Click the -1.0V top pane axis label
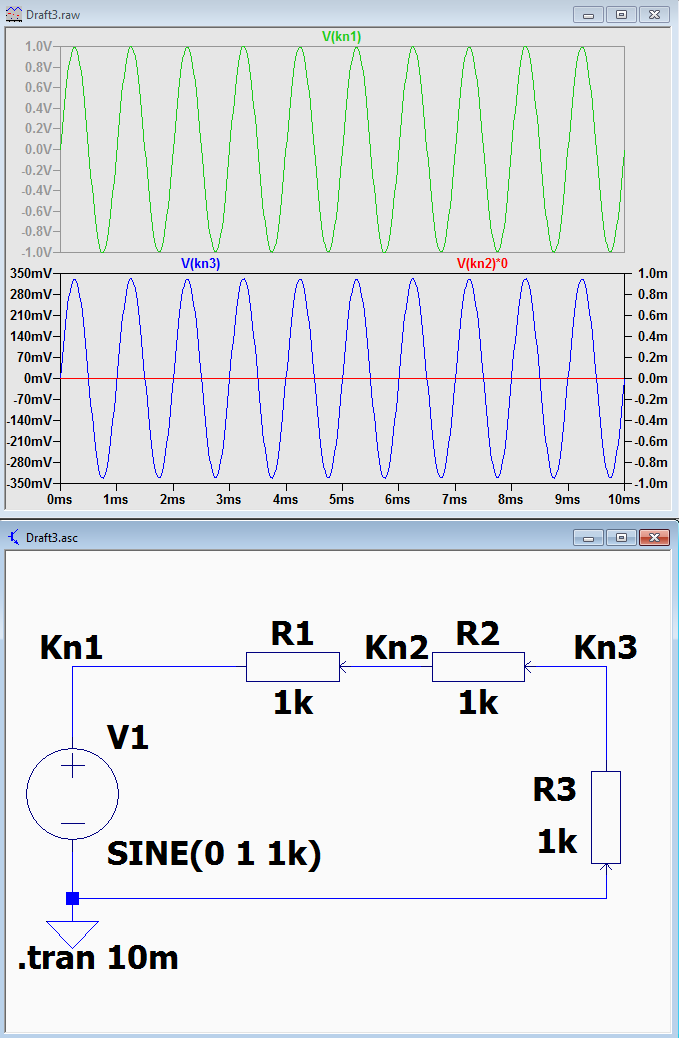 [36, 252]
